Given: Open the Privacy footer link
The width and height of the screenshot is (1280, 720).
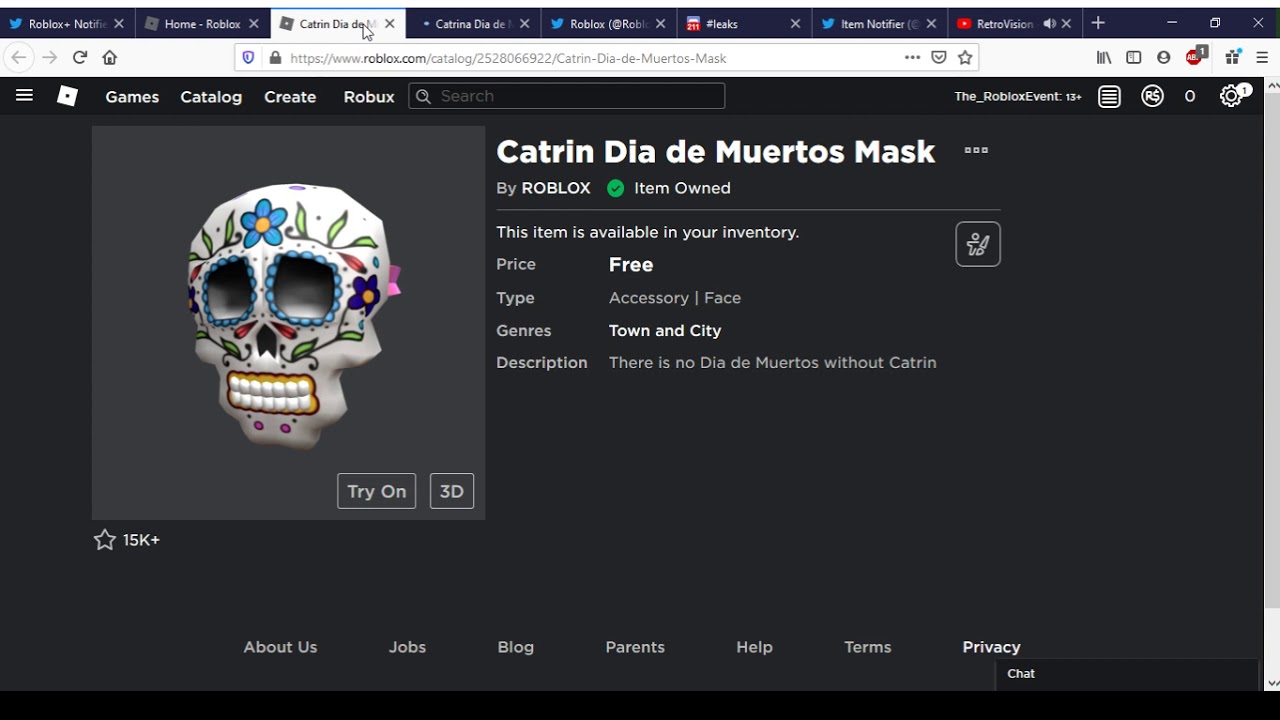Looking at the screenshot, I should pos(991,647).
